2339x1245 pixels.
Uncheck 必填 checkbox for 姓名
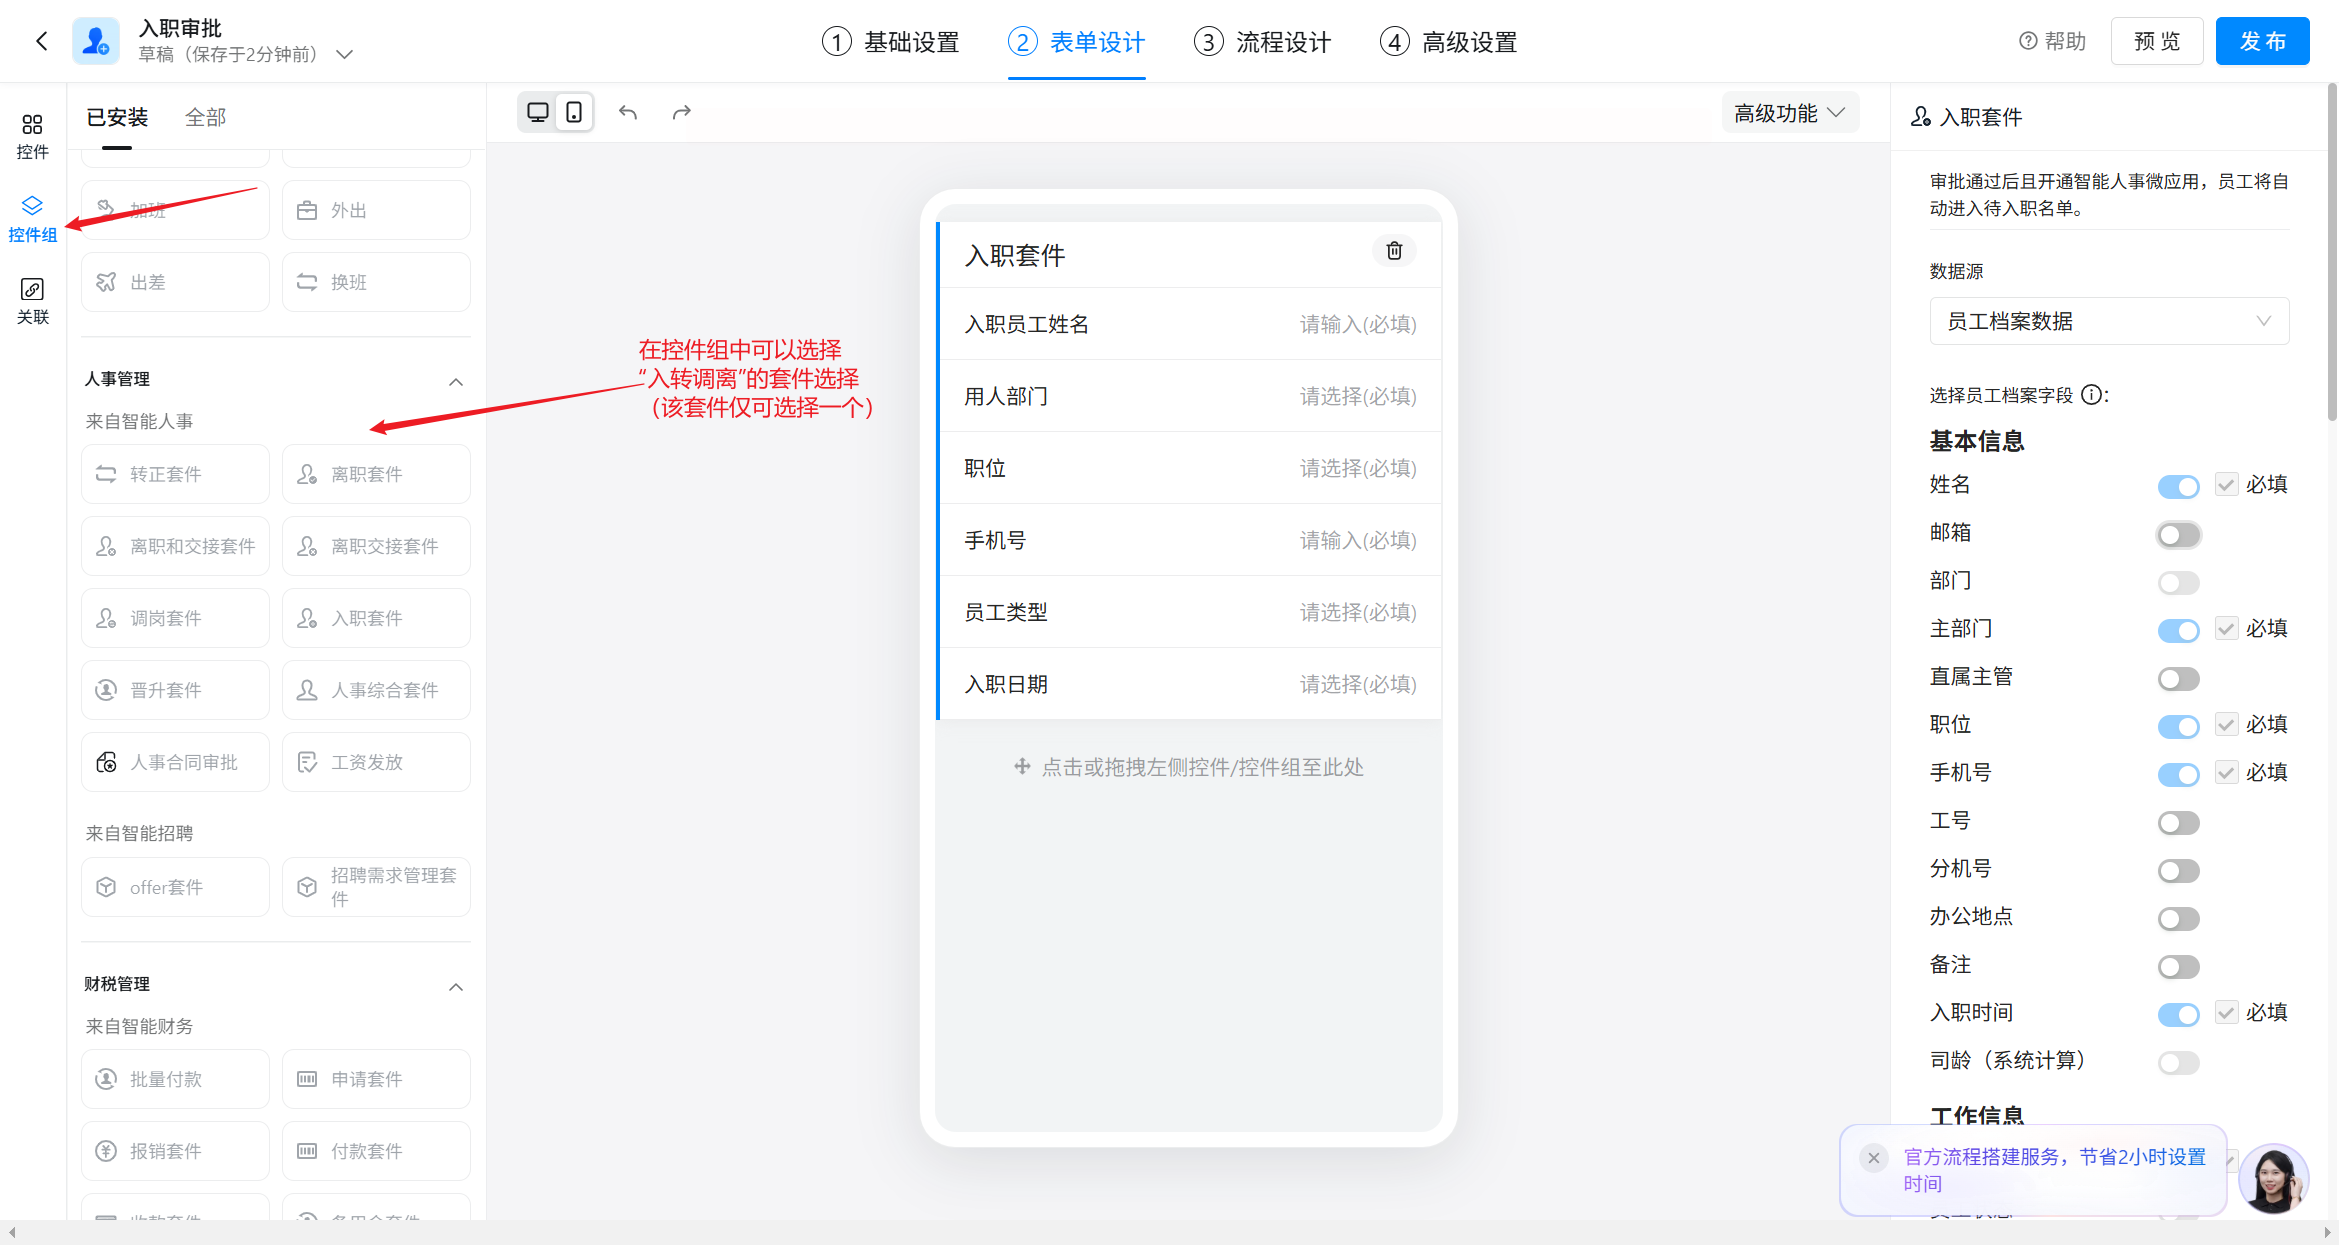click(2226, 485)
